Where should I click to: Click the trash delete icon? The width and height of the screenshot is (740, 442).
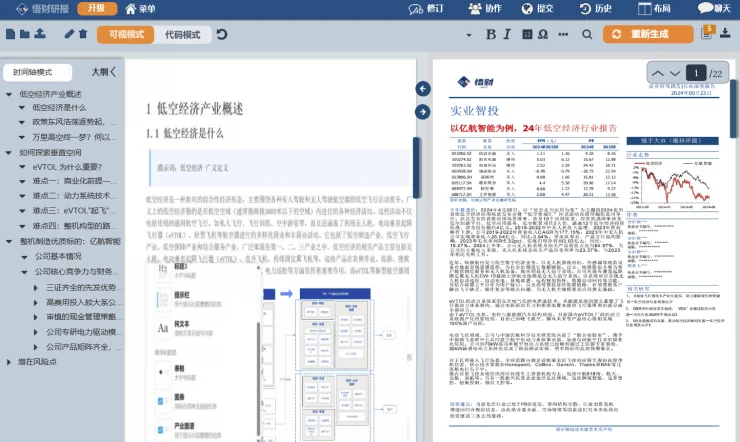point(83,34)
